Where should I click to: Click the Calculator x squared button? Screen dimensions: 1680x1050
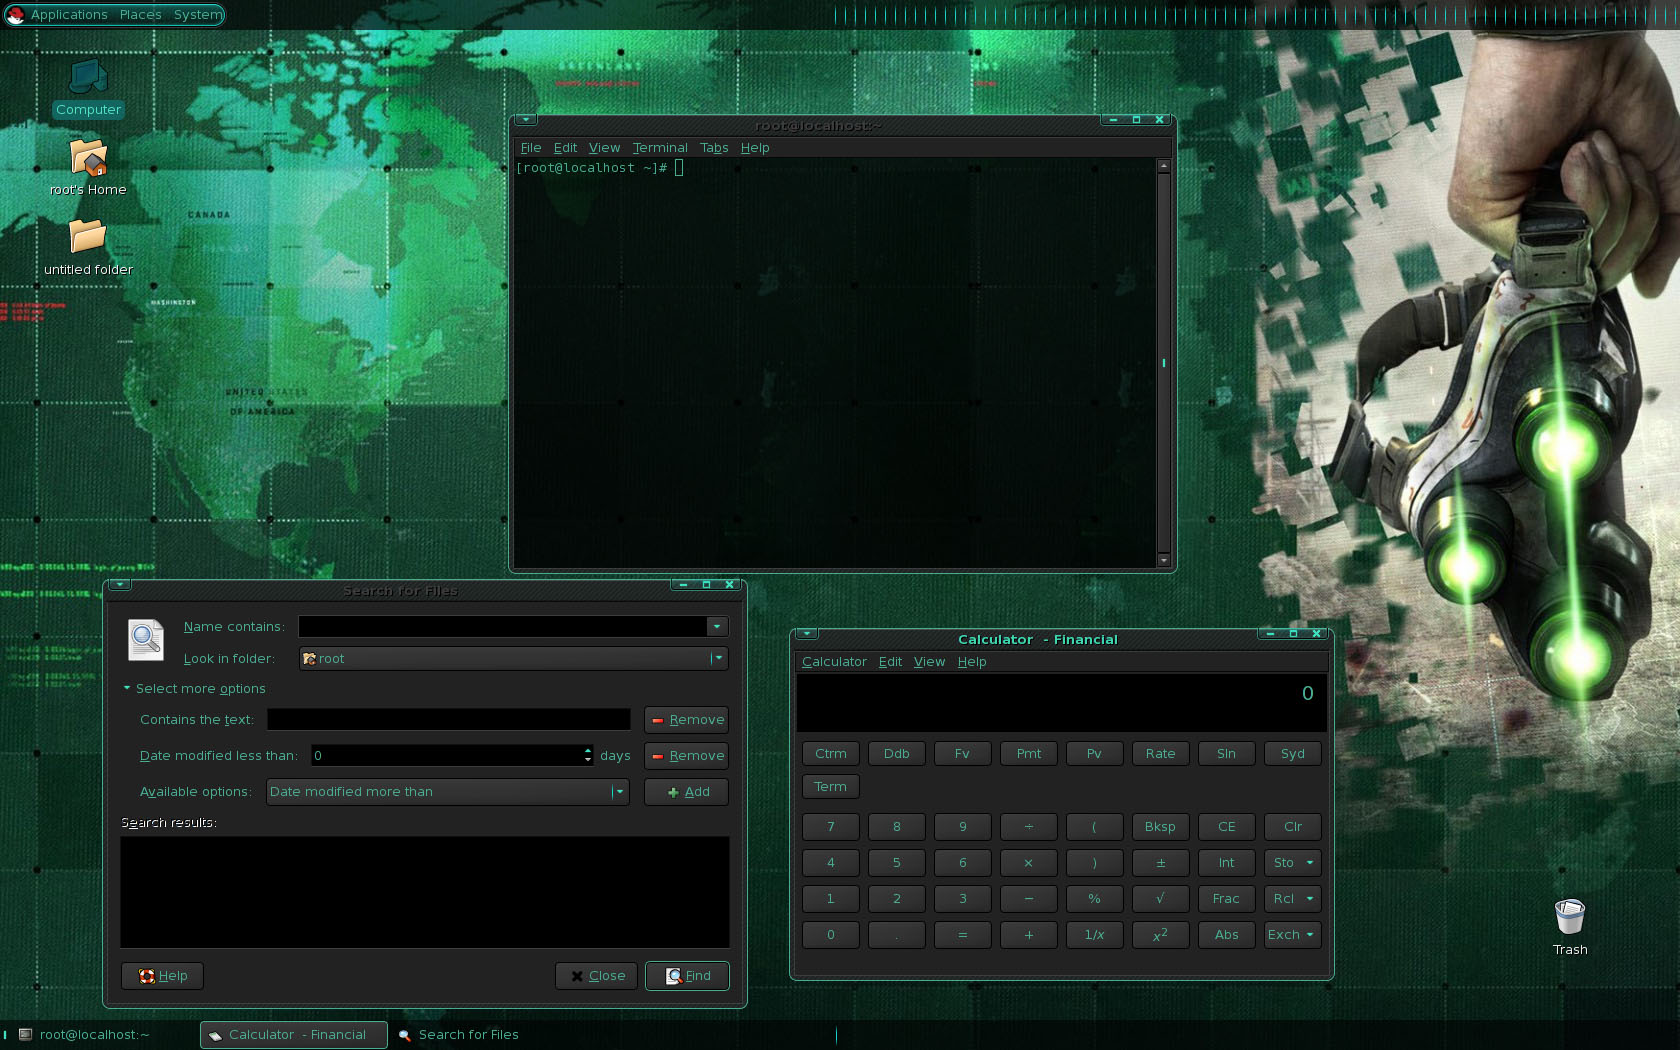coord(1160,935)
